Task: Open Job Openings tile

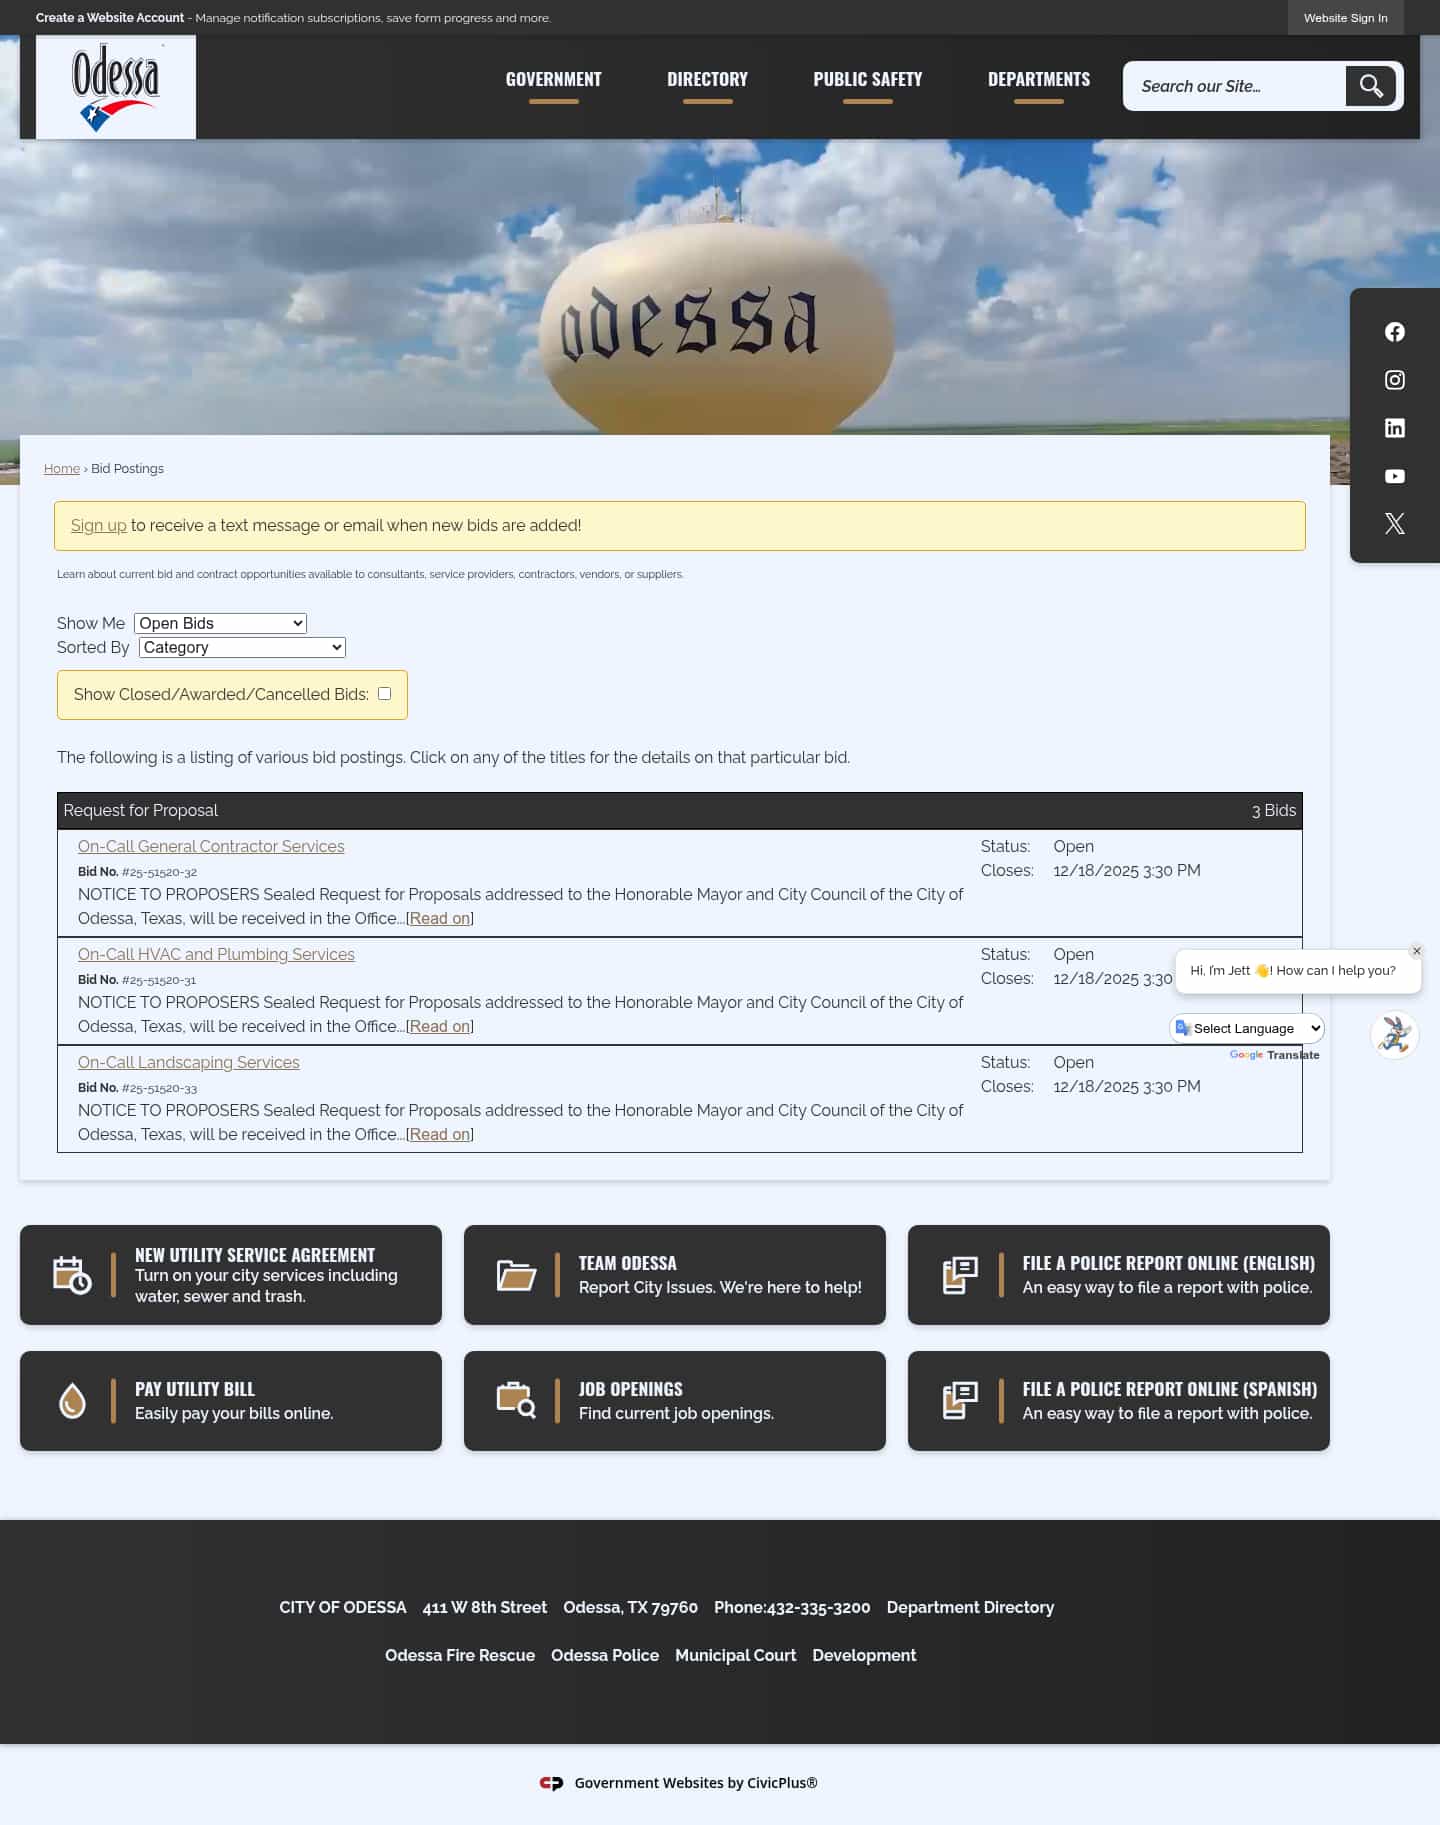Action: coord(675,1401)
